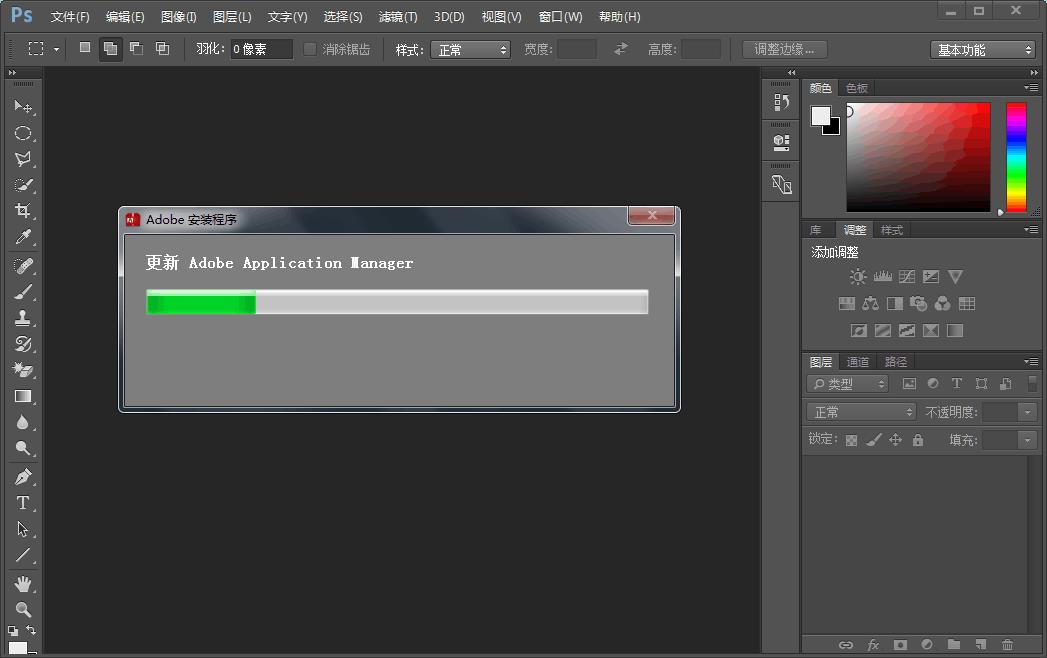Reset default foreground and background colors
The height and width of the screenshot is (658, 1047).
pyautogui.click(x=13, y=630)
